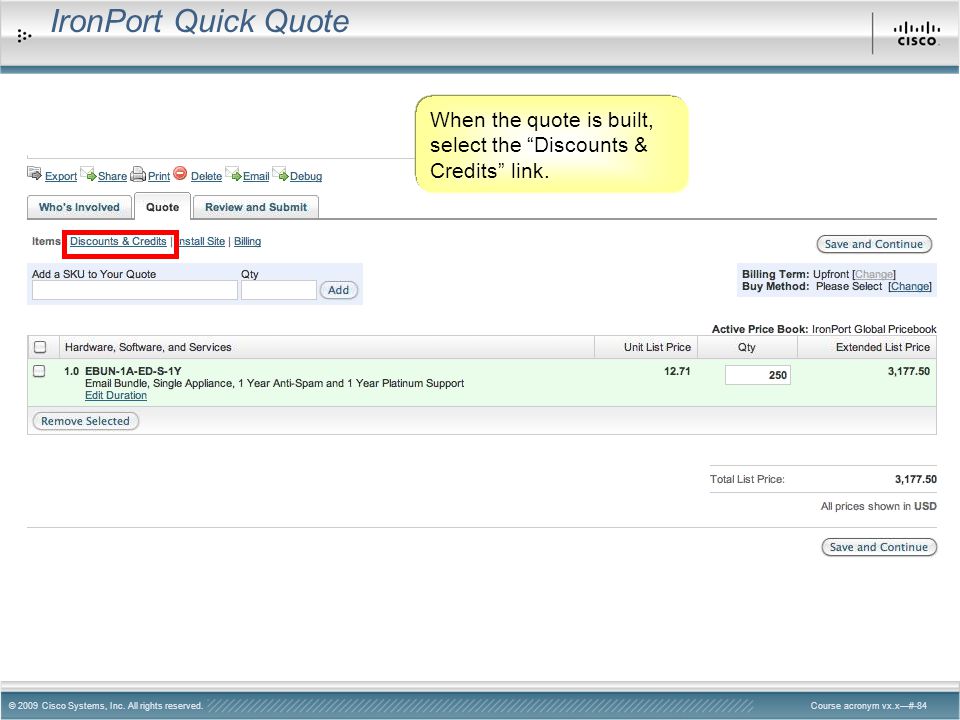
Task: Click the Total List Price value 3,177.50
Action: (x=915, y=479)
